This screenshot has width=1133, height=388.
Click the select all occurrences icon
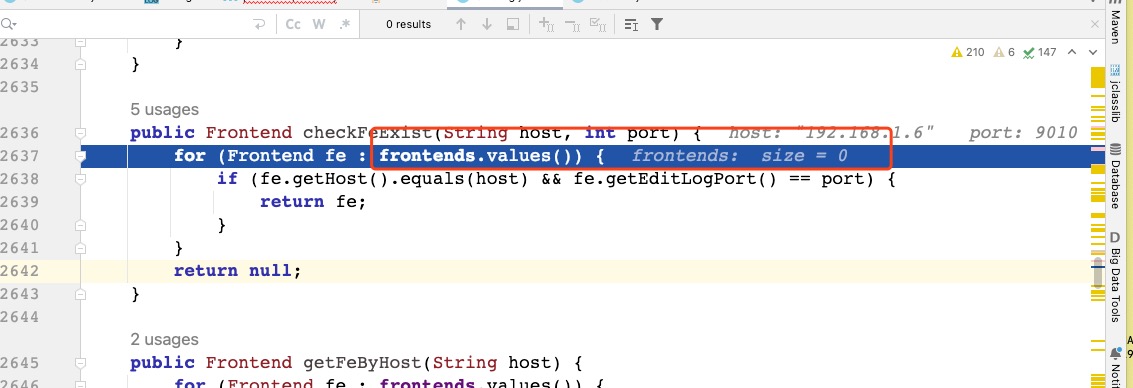pyautogui.click(x=598, y=25)
